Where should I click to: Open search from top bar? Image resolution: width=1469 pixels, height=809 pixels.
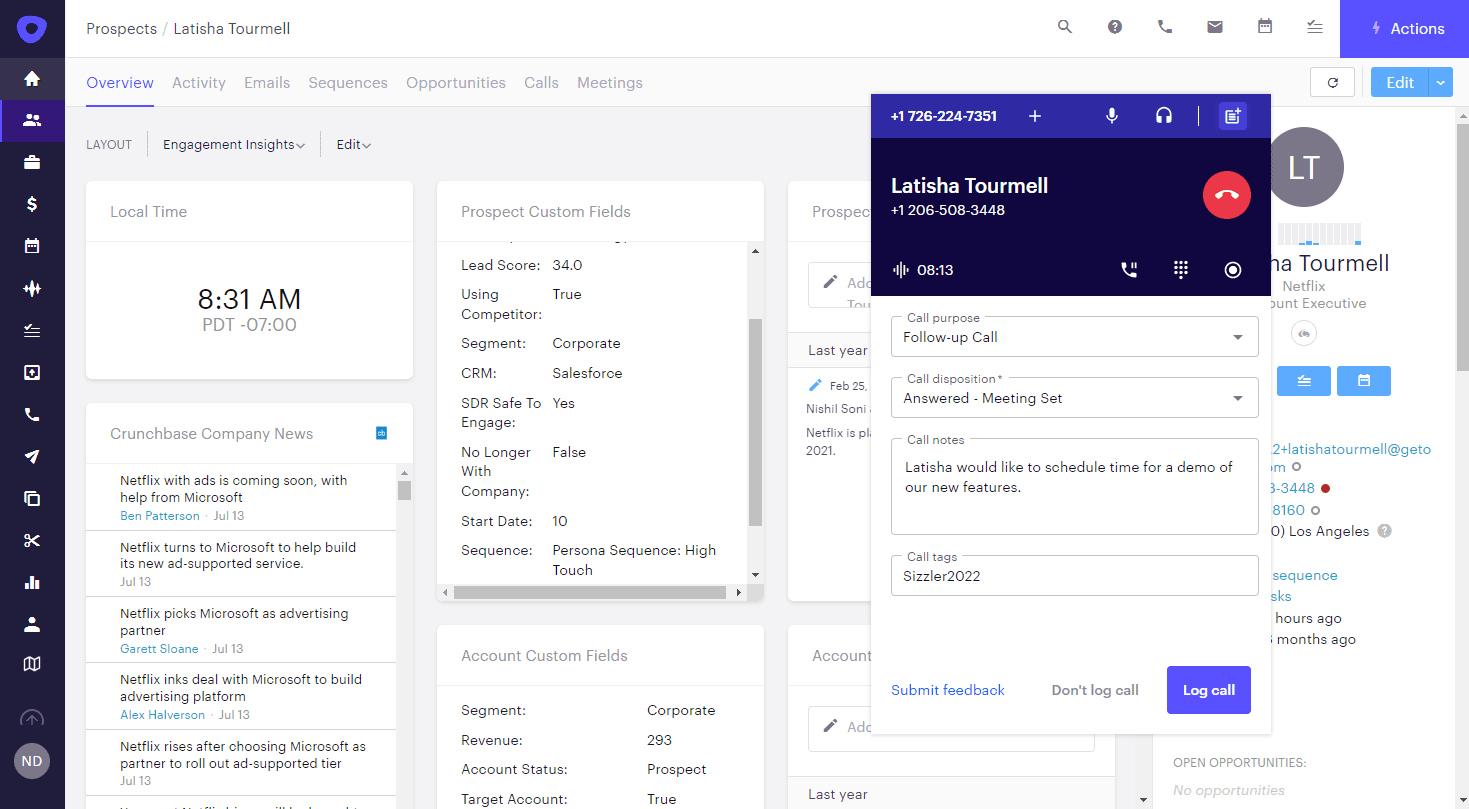pos(1065,28)
